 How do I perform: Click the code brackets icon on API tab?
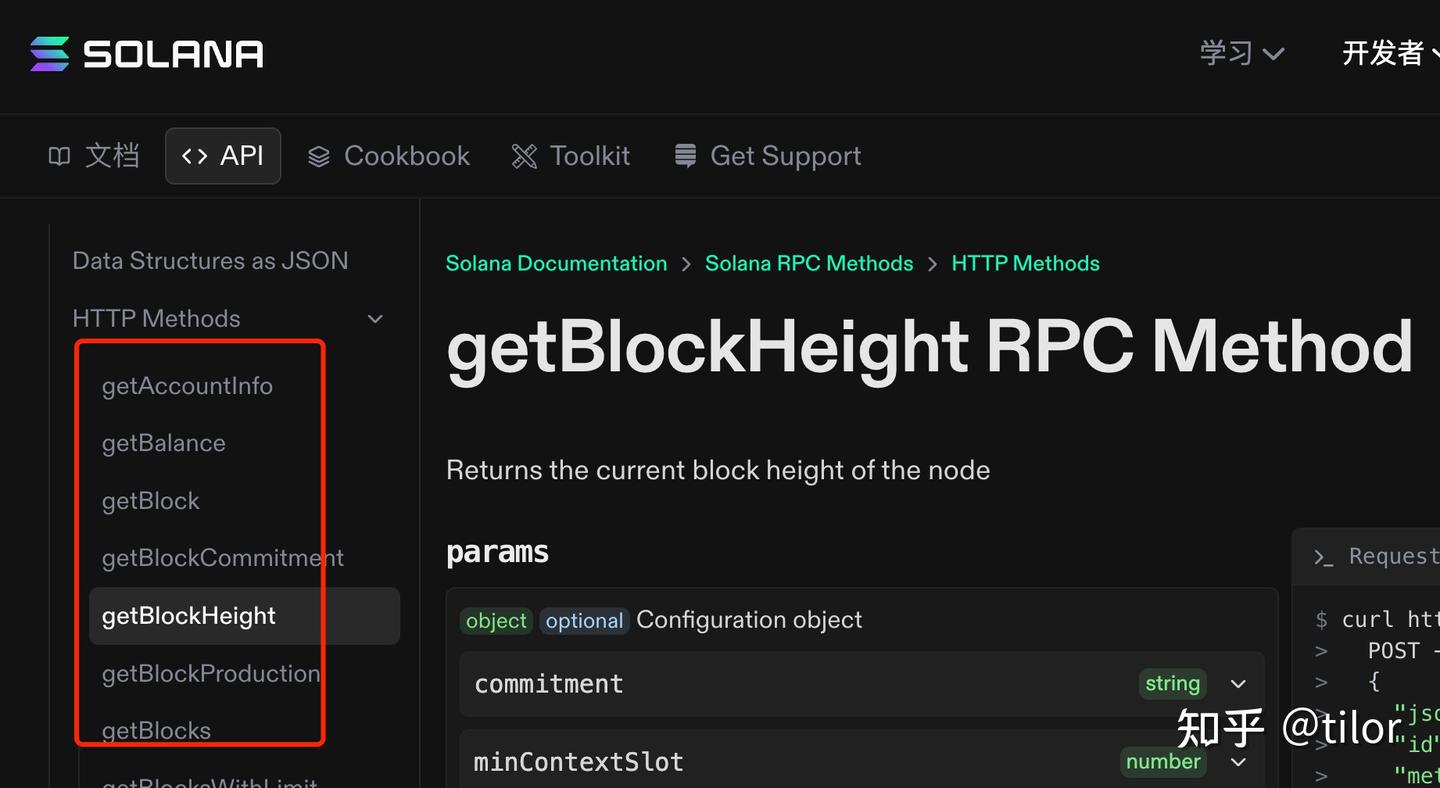194,156
